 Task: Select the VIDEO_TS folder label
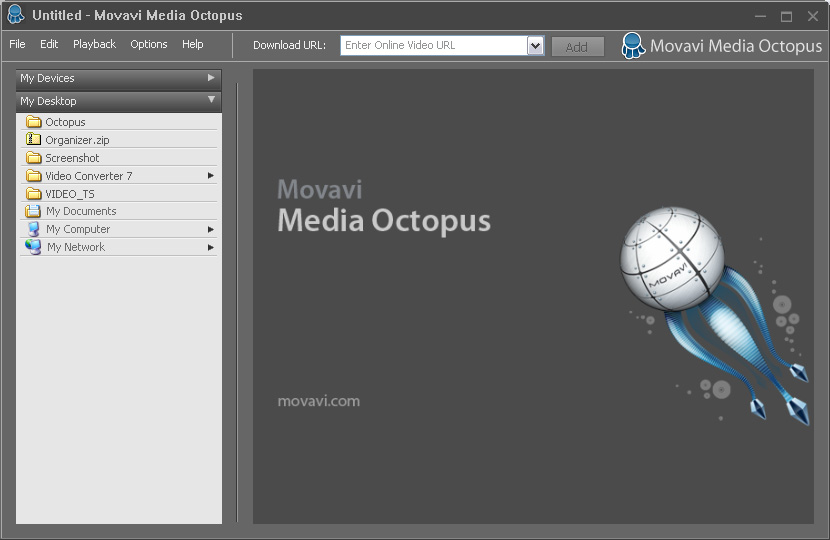tap(70, 194)
